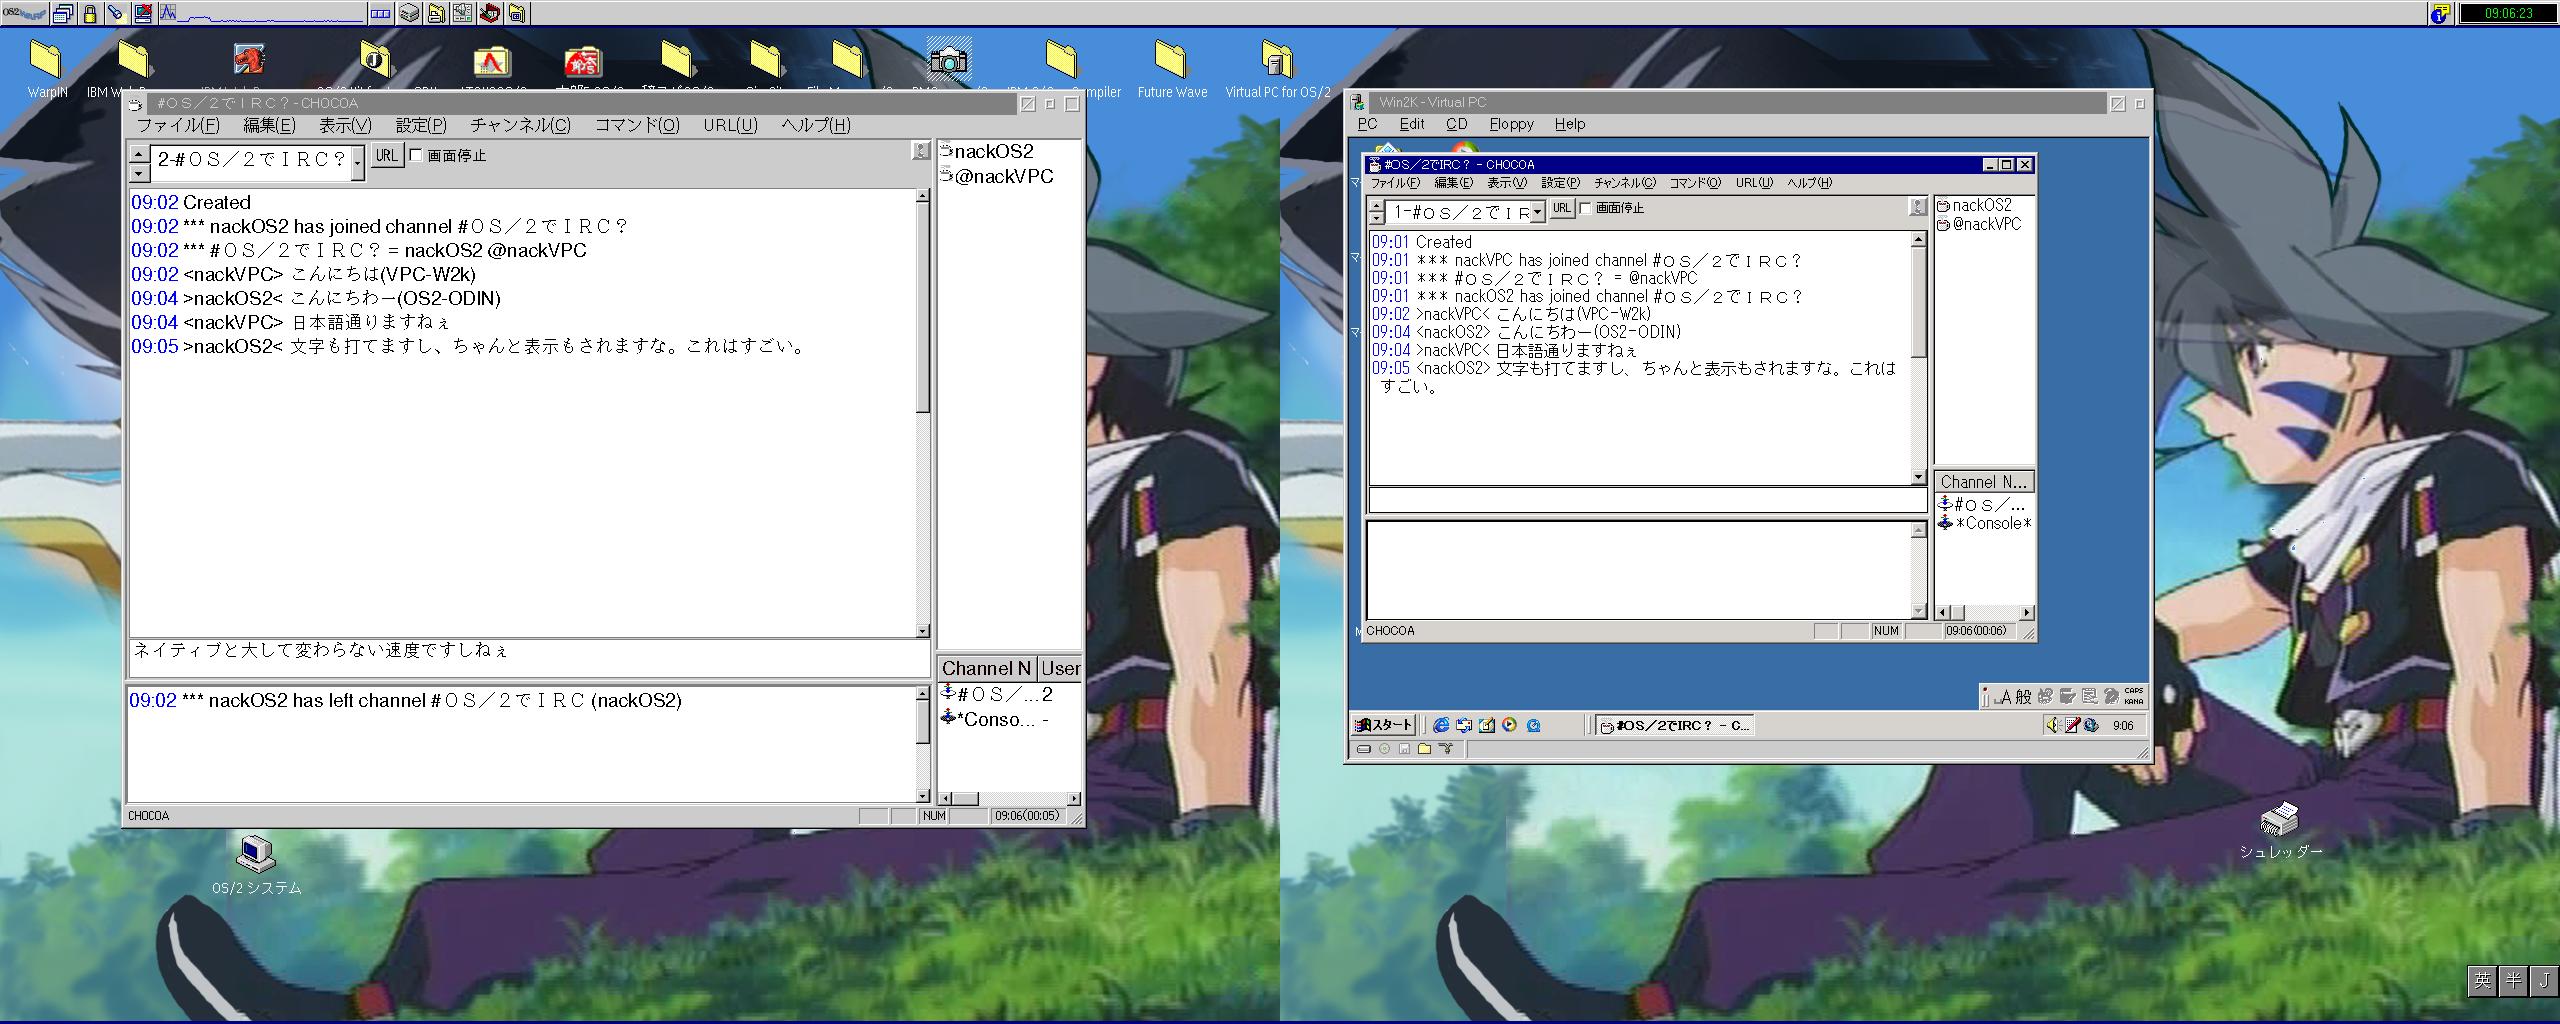
Task: Click horizontal scrollbar in OS/2 channel list
Action: click(x=1008, y=798)
